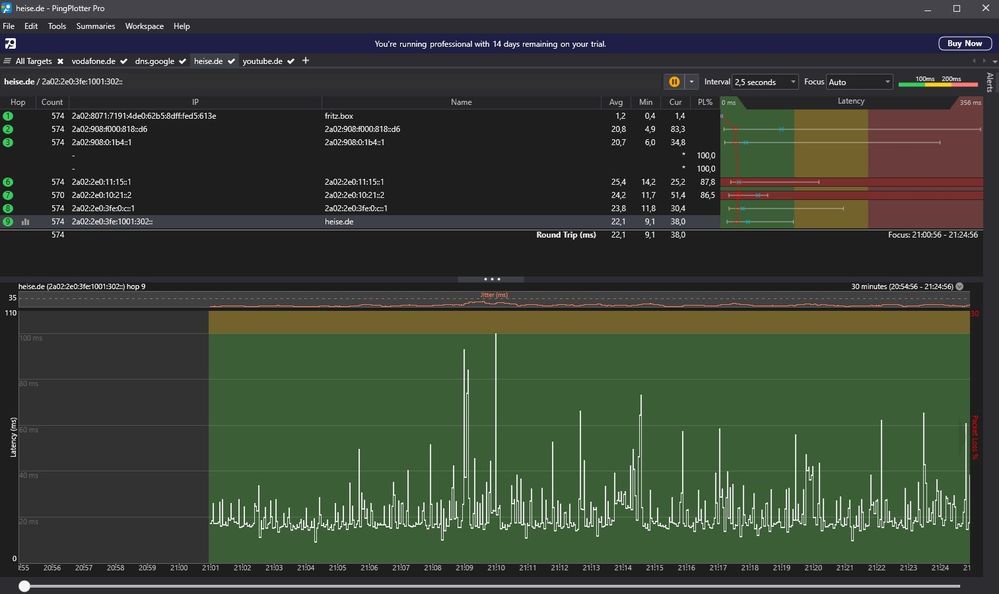Close the All Targets tab
Viewport: 999px width, 594px height.
(60, 61)
